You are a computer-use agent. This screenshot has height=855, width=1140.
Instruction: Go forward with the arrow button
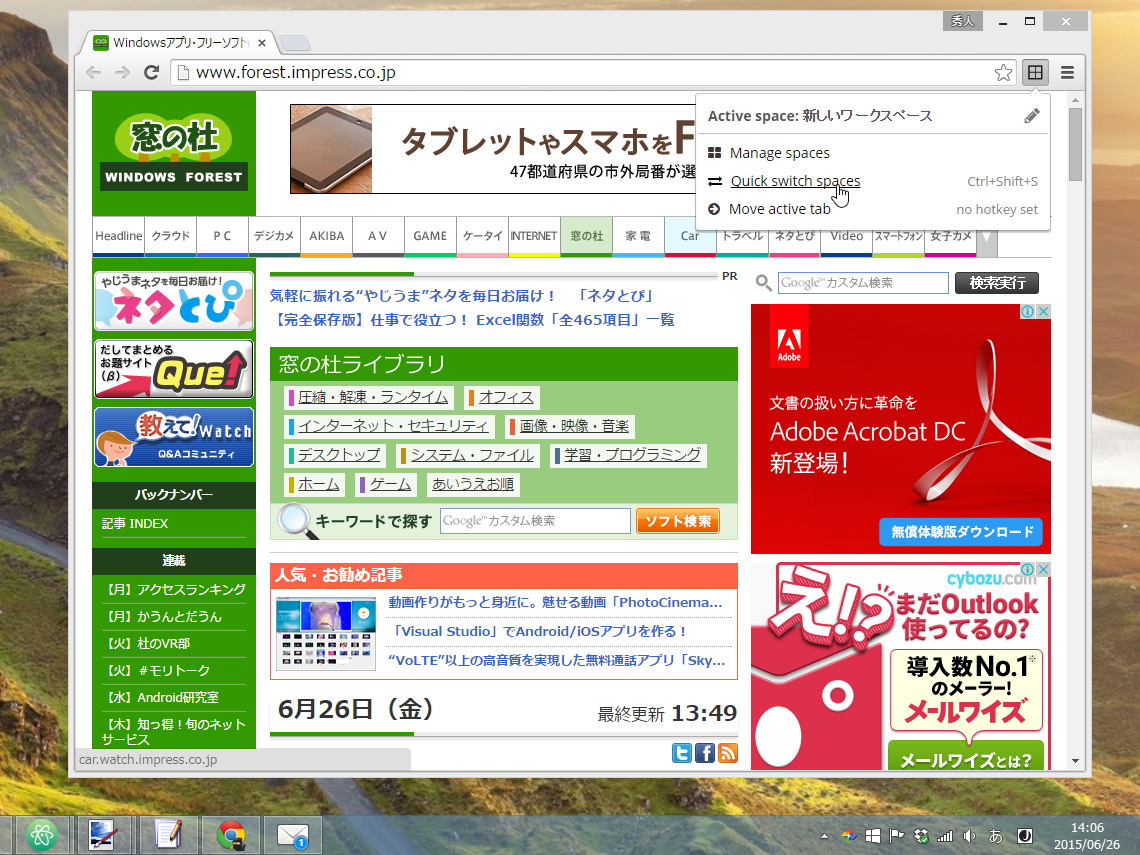(x=122, y=72)
